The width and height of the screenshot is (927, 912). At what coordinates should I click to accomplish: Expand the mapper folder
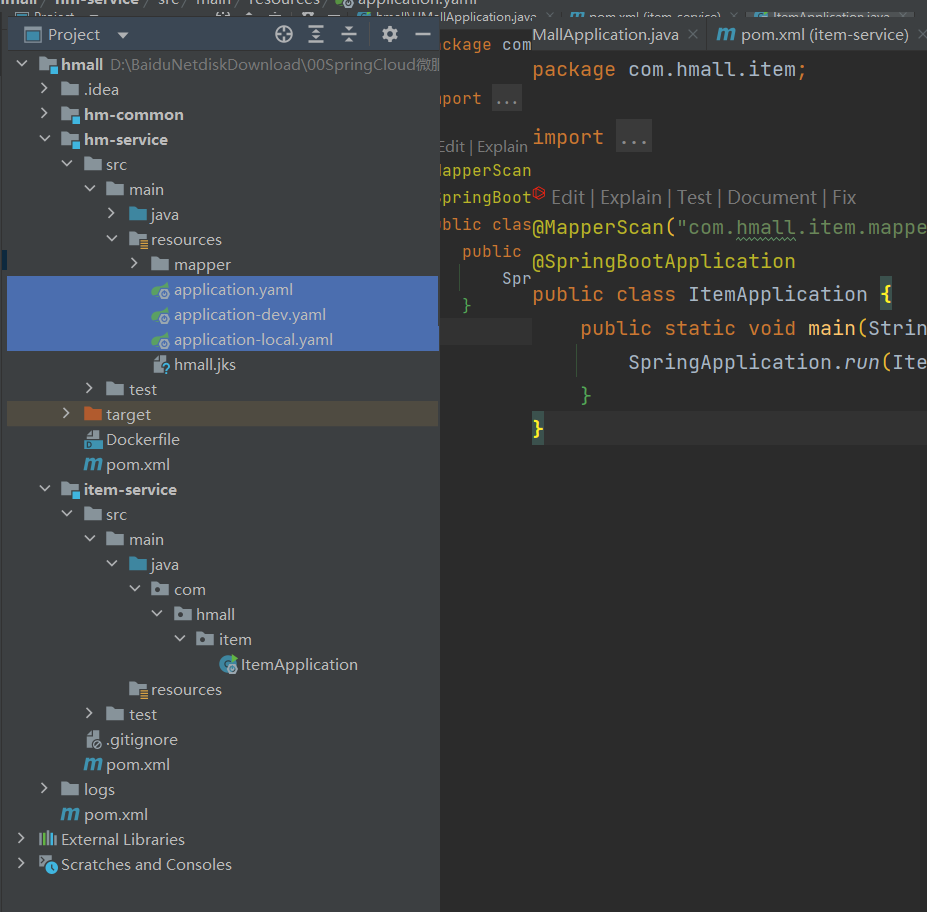click(134, 264)
